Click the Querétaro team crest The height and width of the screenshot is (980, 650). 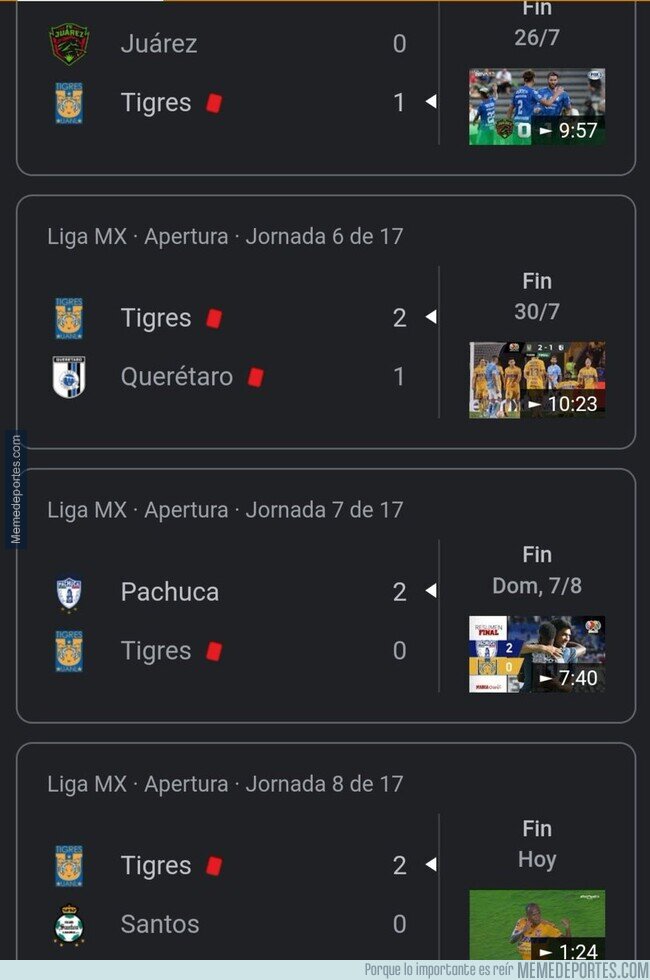(x=69, y=377)
